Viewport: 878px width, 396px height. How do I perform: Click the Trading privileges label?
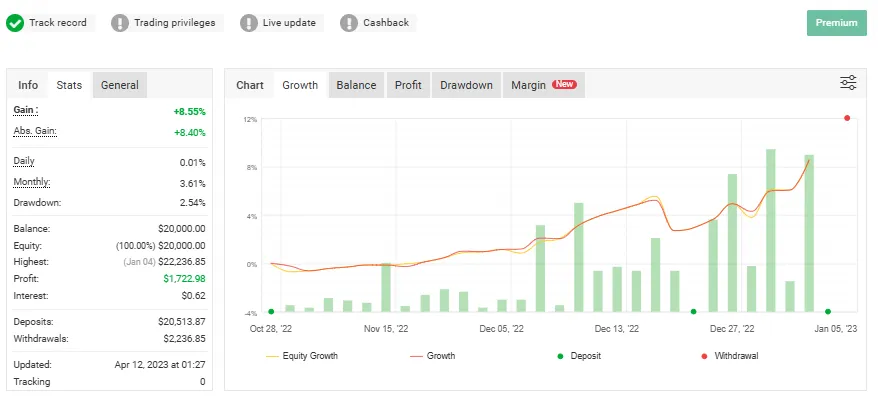pos(175,23)
